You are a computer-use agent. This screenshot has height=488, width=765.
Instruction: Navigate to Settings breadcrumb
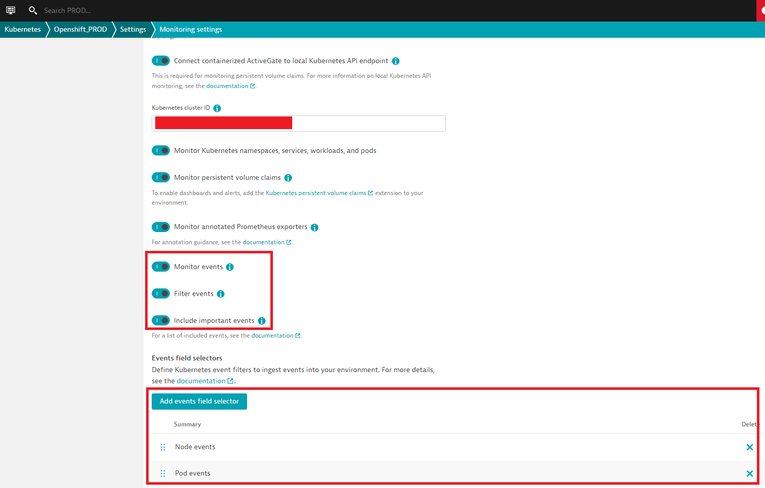click(133, 29)
